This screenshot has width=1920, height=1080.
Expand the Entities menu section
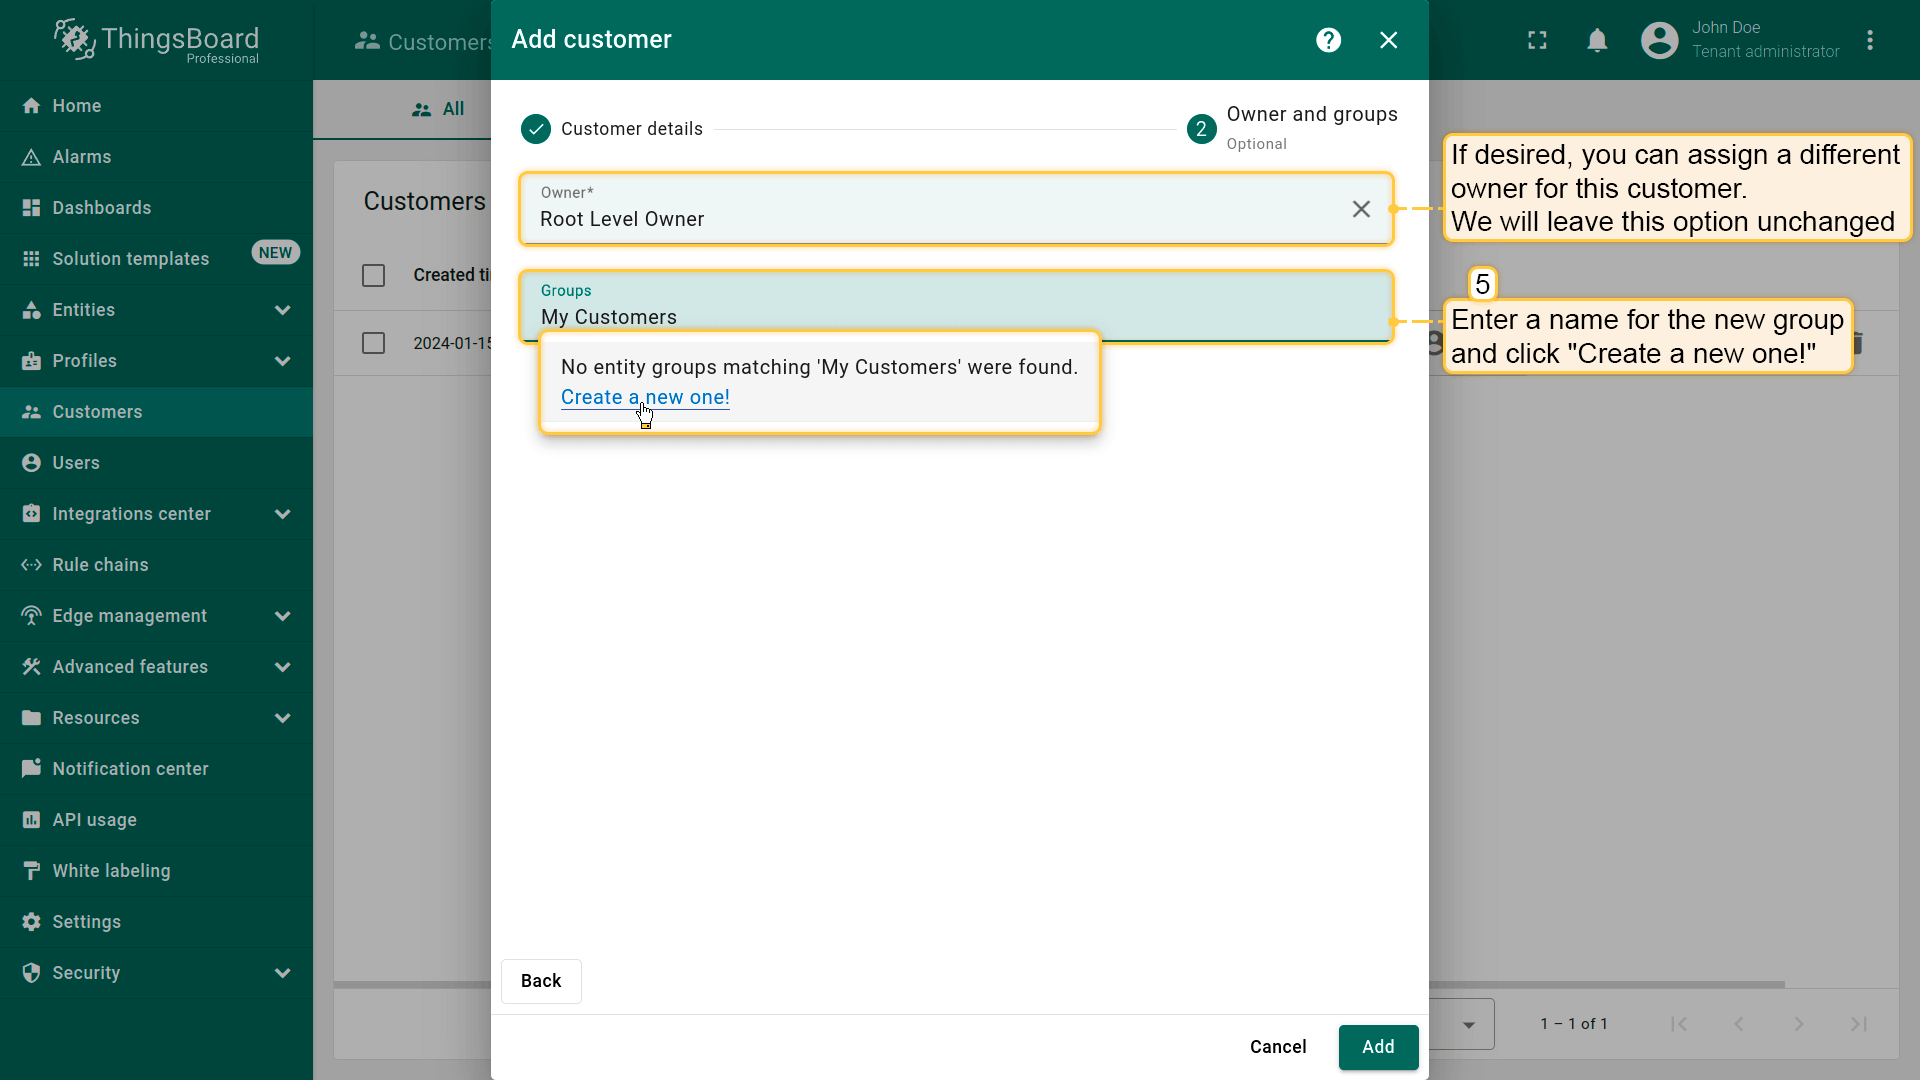tap(282, 310)
